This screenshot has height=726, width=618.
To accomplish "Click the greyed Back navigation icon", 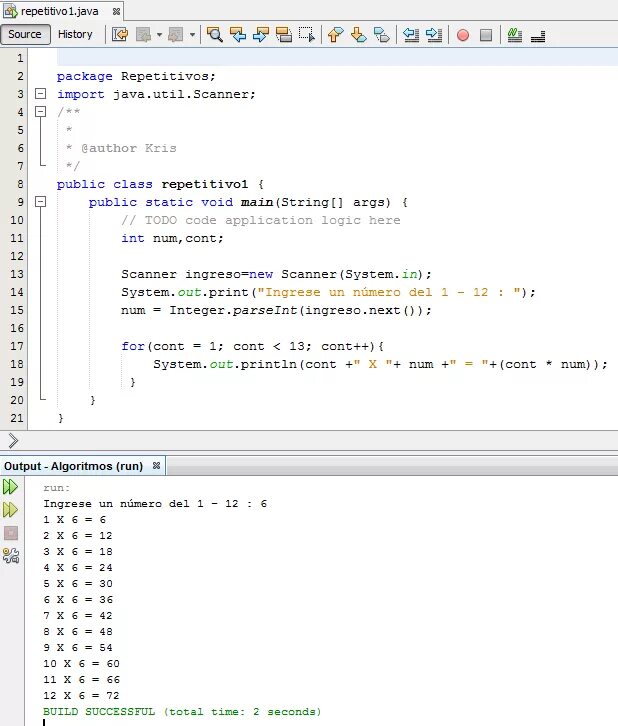I will tap(143, 35).
